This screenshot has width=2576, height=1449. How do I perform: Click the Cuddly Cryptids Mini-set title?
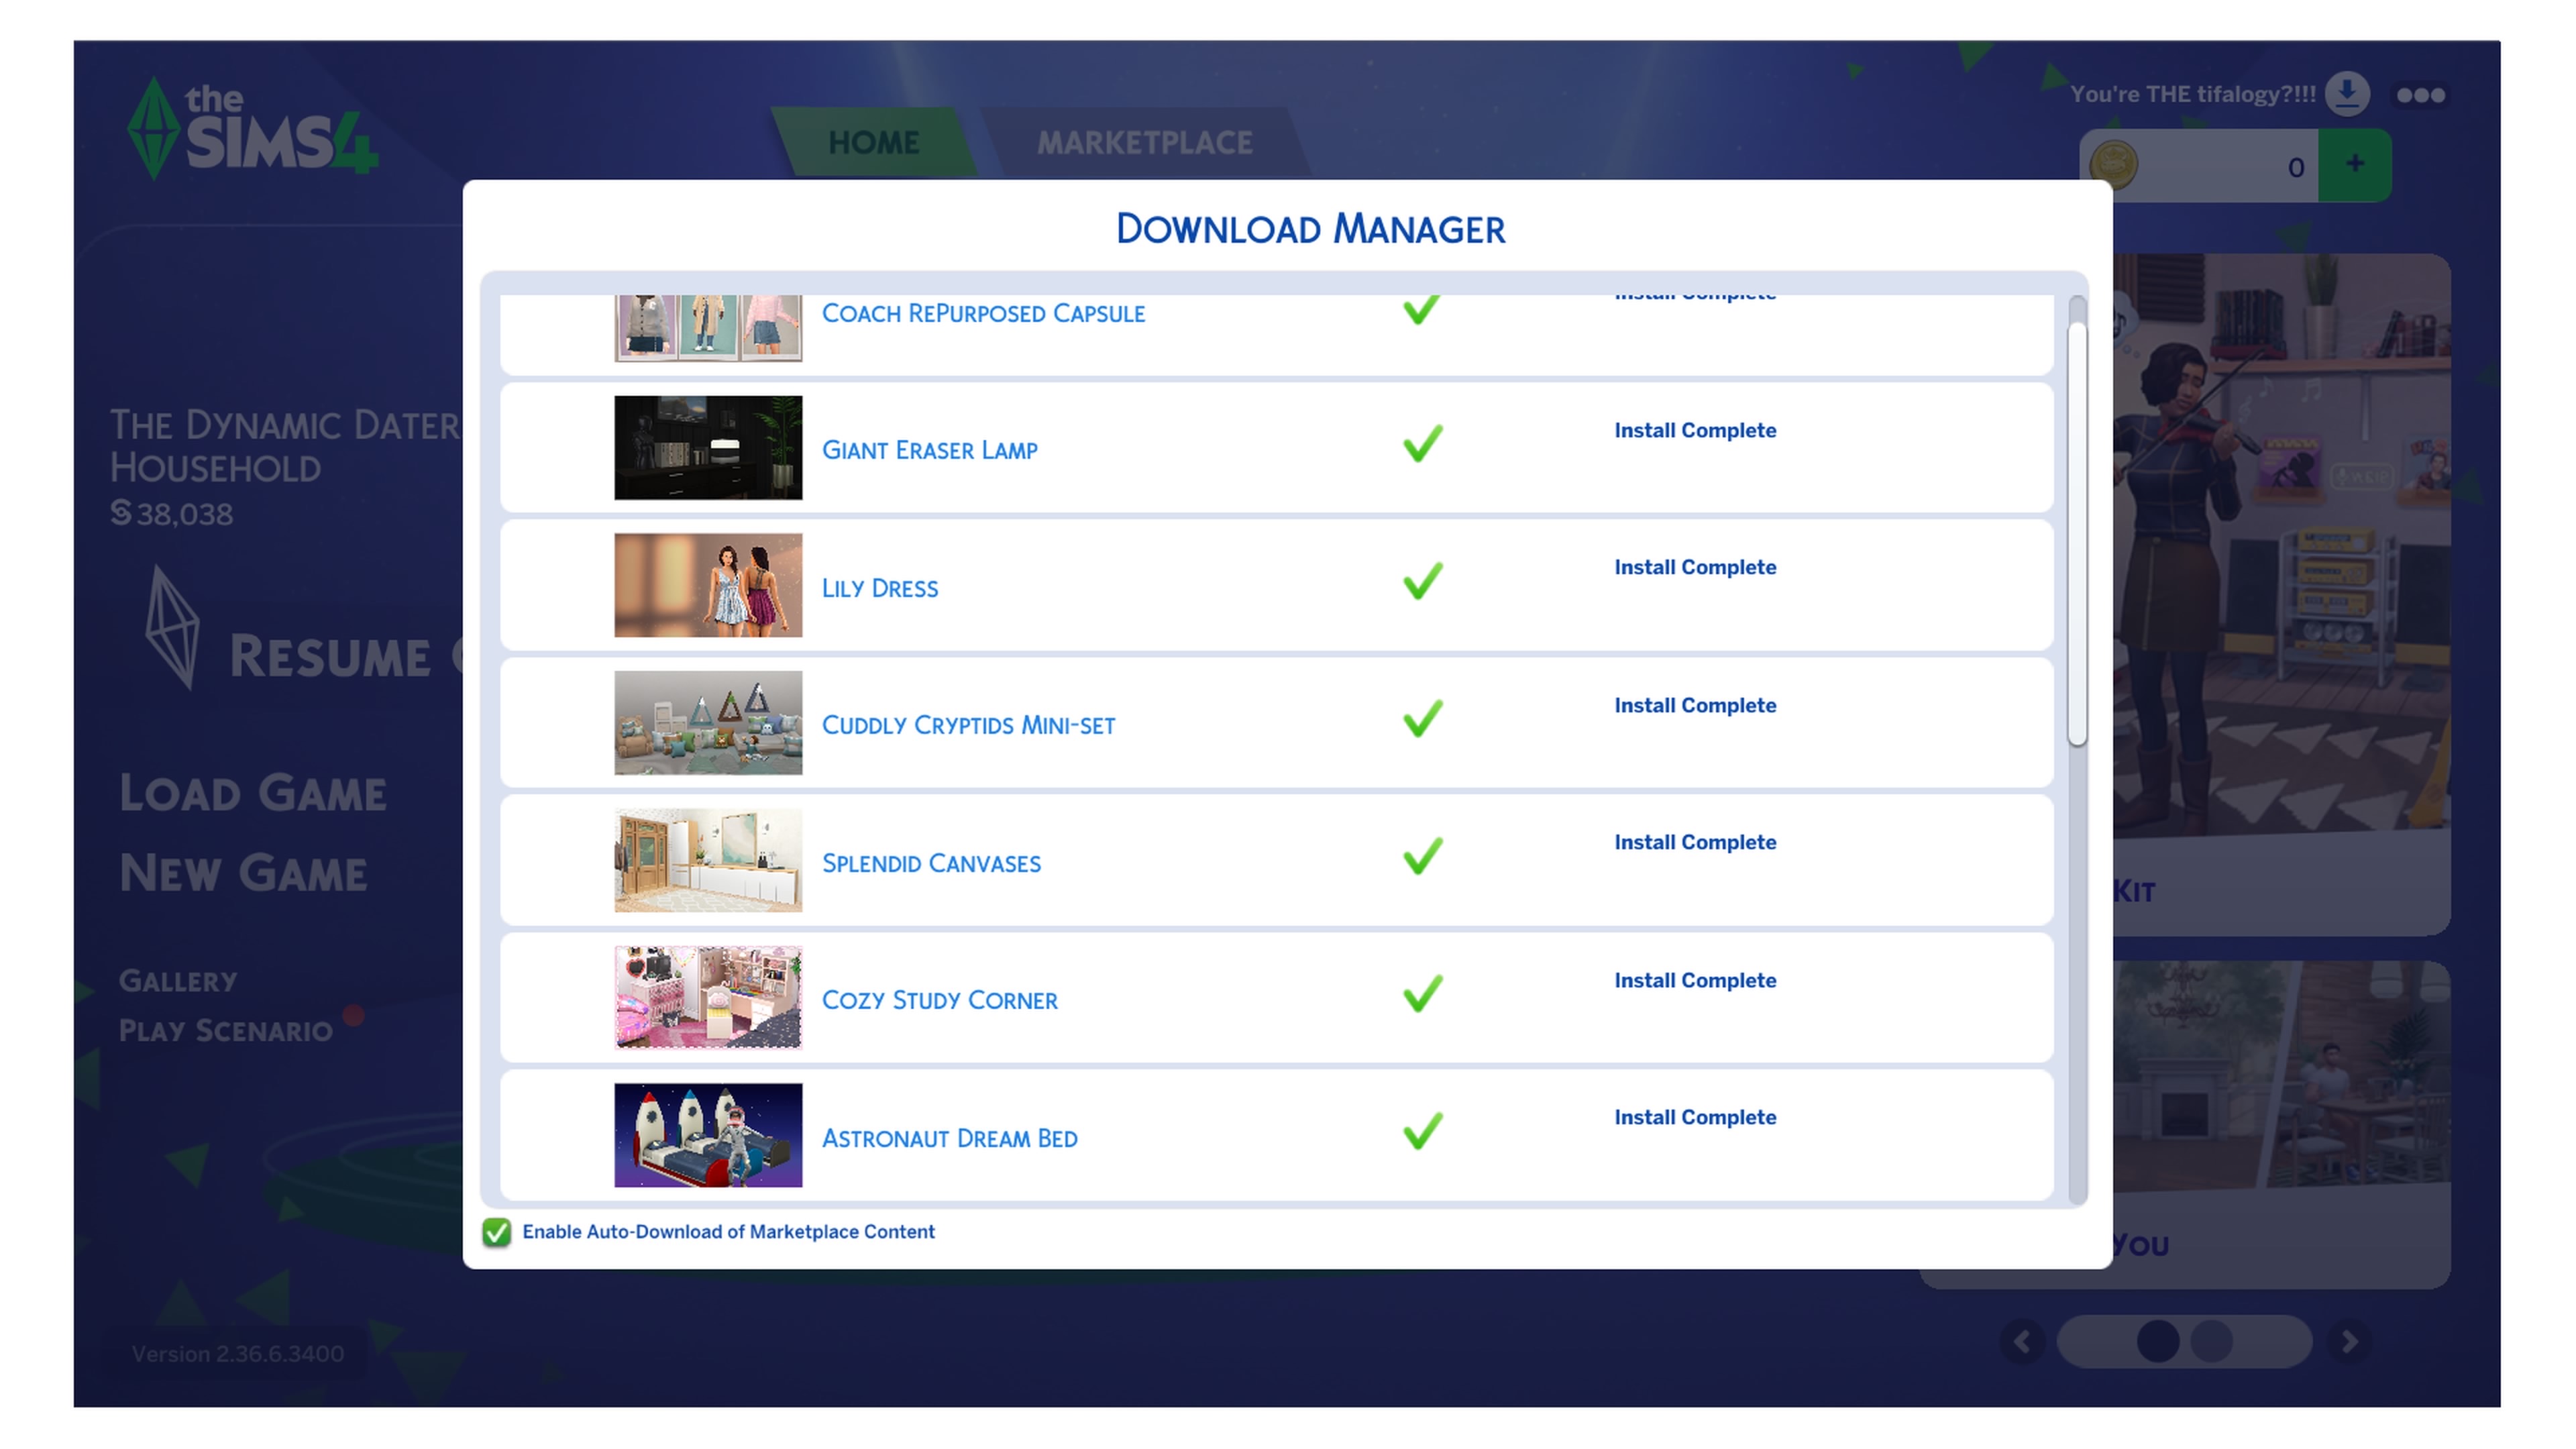pos(968,725)
